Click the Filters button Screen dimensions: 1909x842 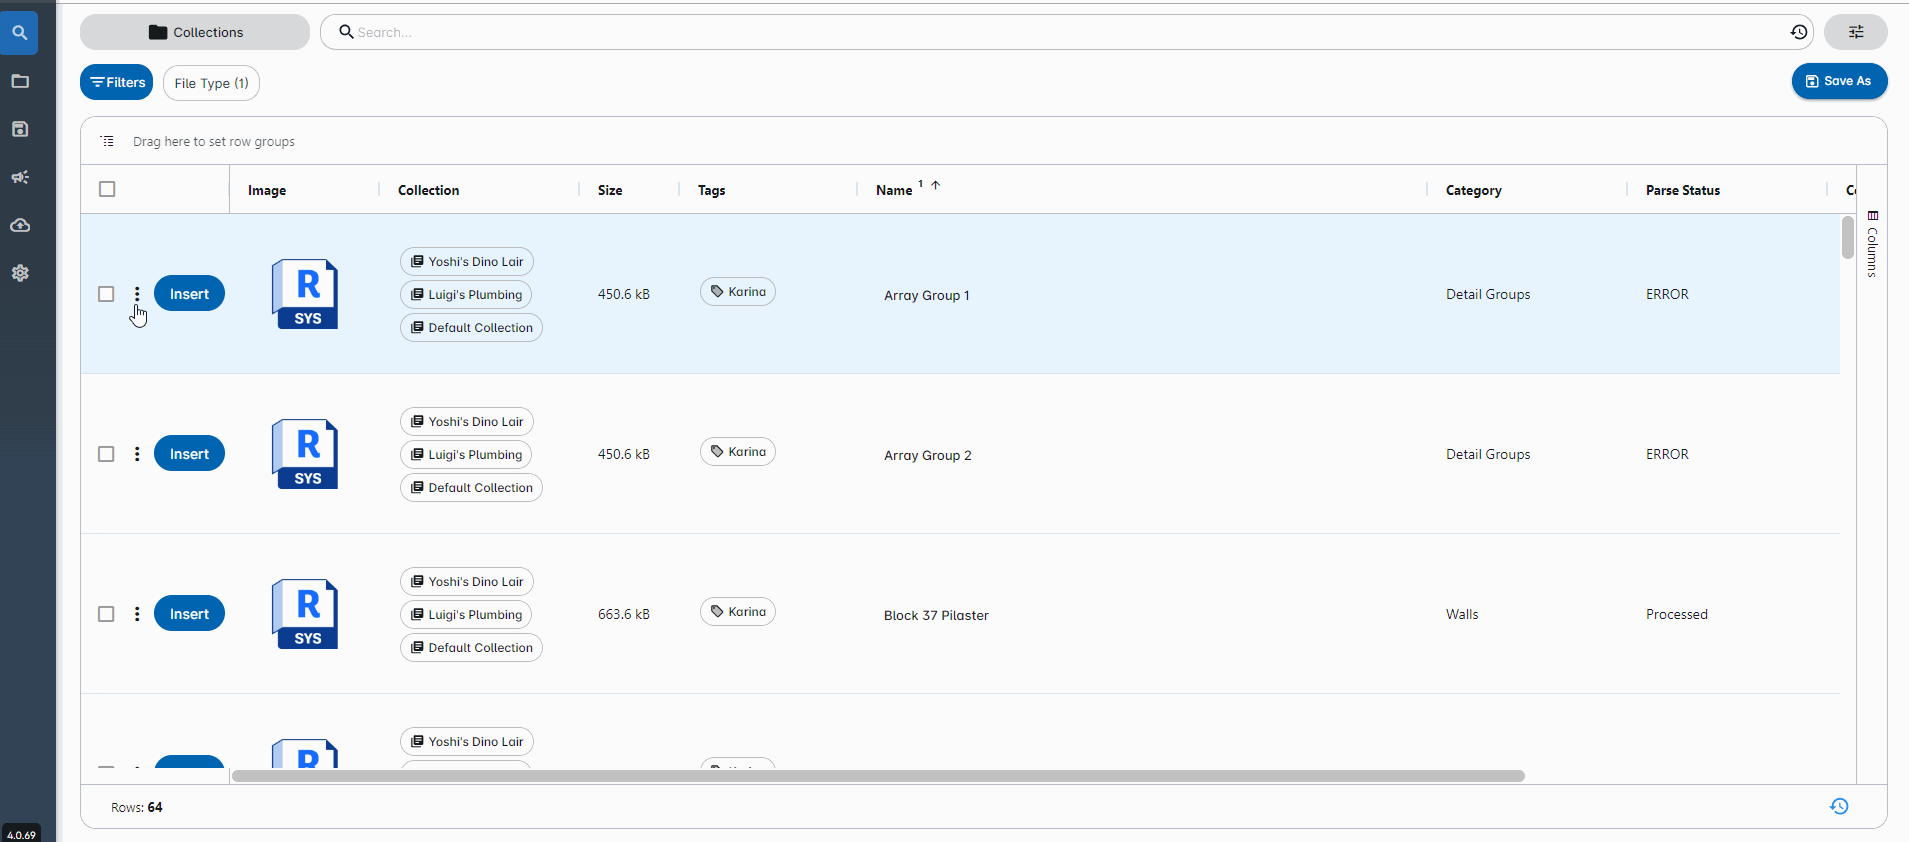tap(116, 83)
